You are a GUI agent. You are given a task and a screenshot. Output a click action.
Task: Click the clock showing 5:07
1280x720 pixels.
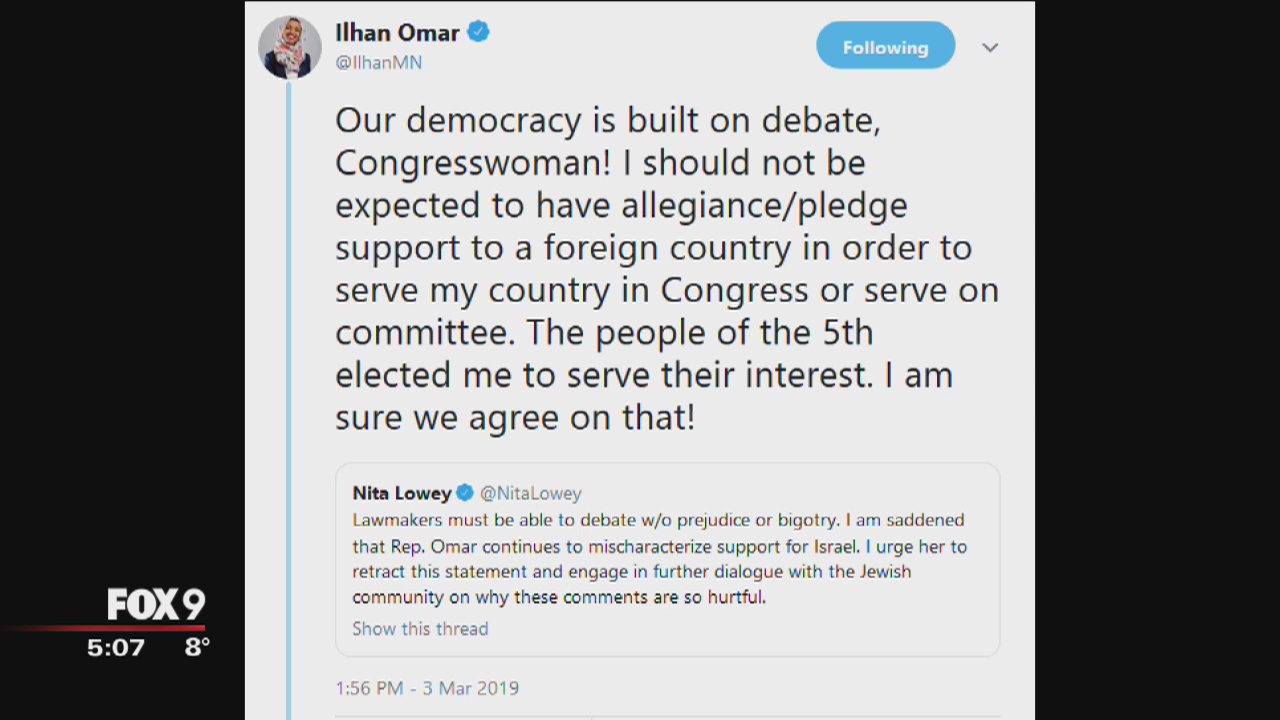[x=115, y=647]
